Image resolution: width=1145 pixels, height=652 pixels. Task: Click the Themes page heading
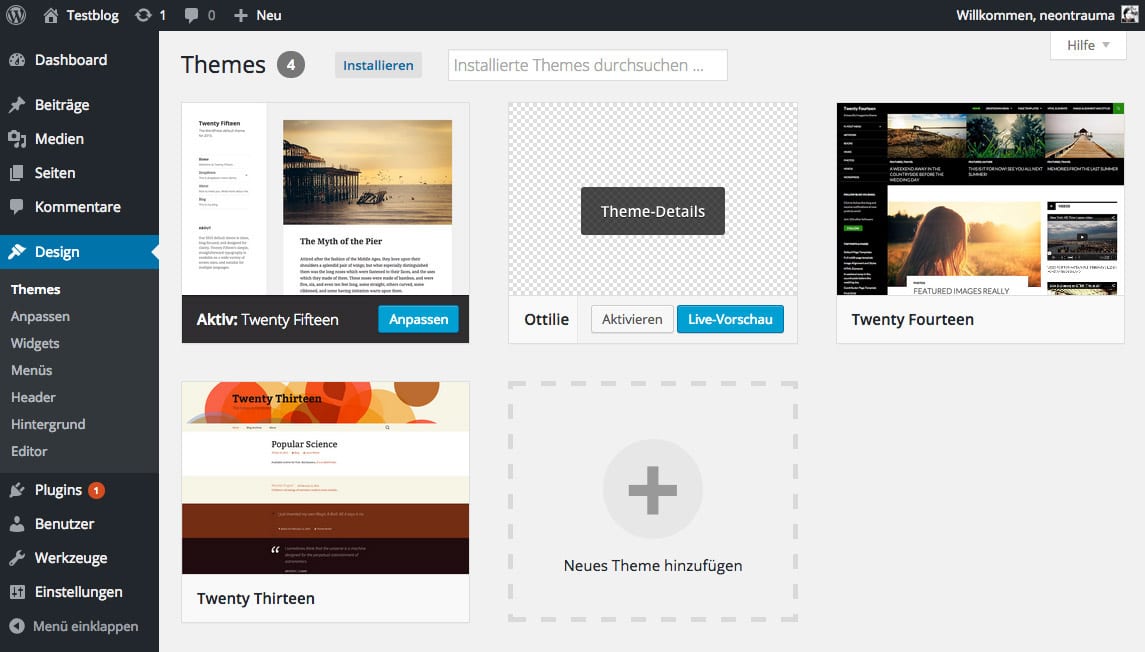223,65
